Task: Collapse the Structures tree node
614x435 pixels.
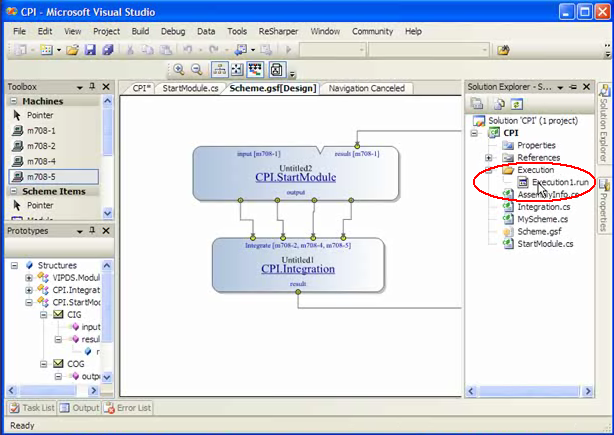Action: pos(14,265)
